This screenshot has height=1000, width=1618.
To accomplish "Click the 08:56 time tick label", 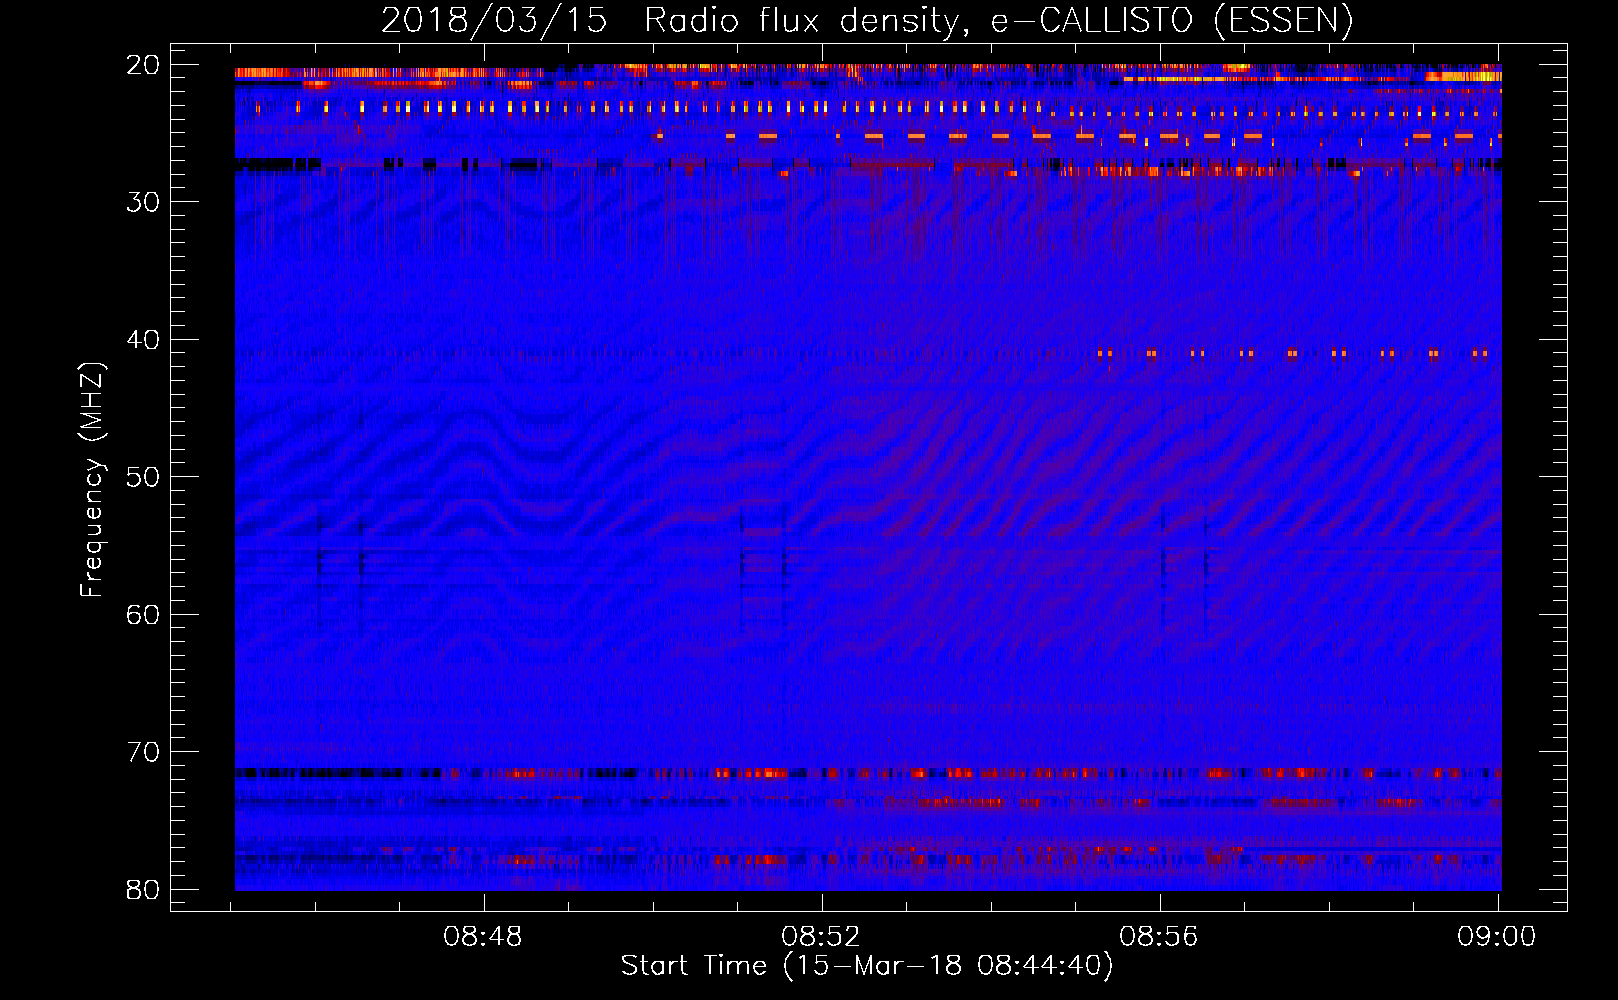I will [x=1159, y=937].
